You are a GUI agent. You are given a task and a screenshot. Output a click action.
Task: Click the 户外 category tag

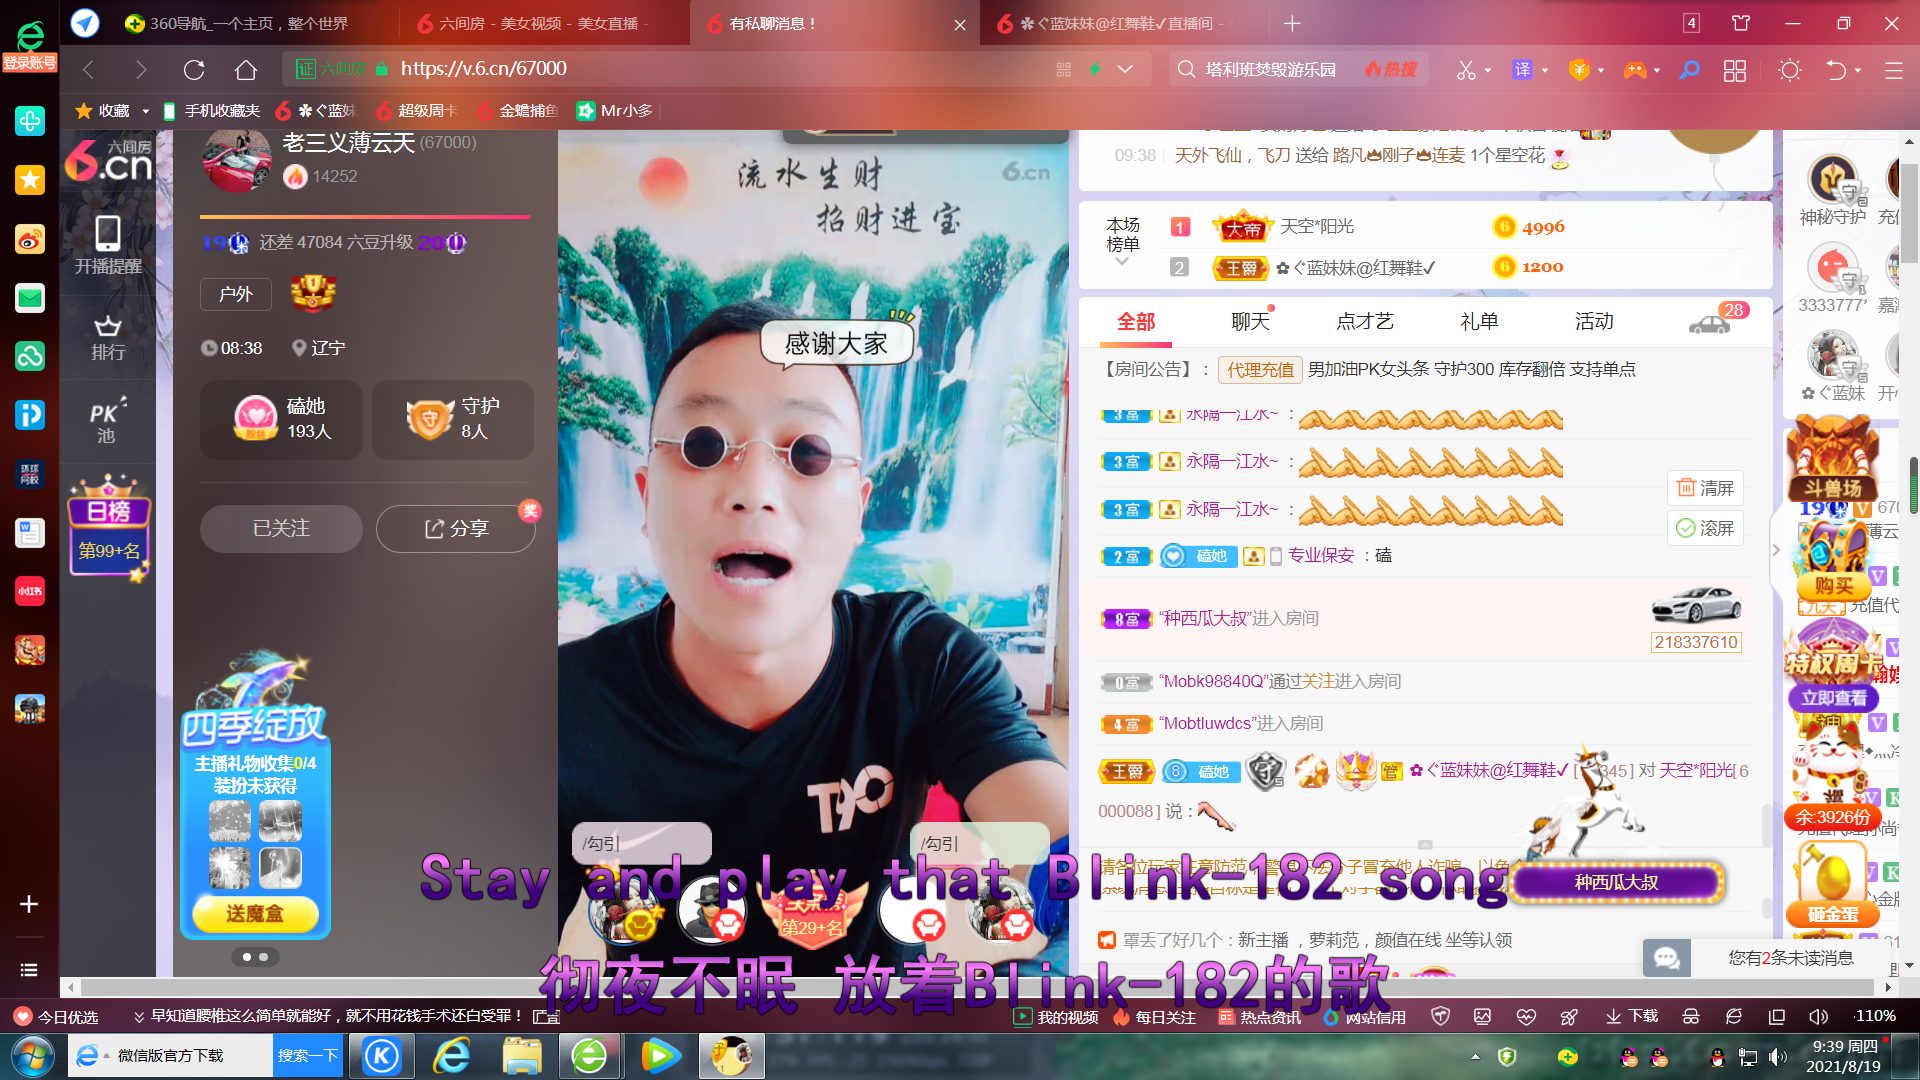coord(236,294)
